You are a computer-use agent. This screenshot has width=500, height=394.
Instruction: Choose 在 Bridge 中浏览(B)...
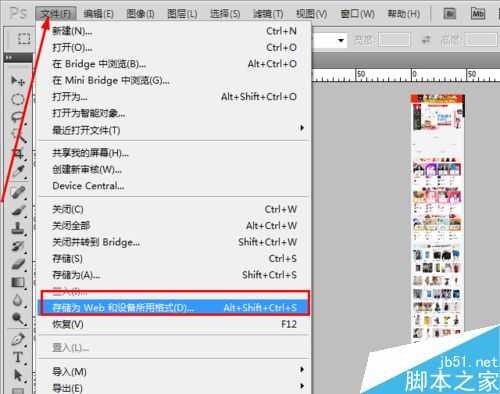pos(175,64)
